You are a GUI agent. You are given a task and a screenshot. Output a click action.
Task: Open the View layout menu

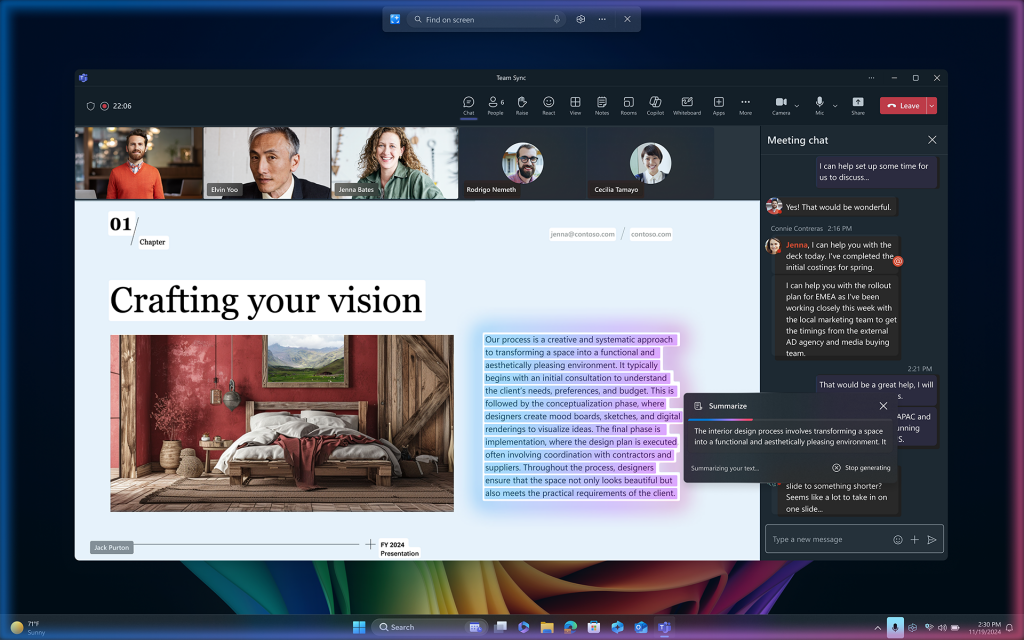tap(575, 104)
